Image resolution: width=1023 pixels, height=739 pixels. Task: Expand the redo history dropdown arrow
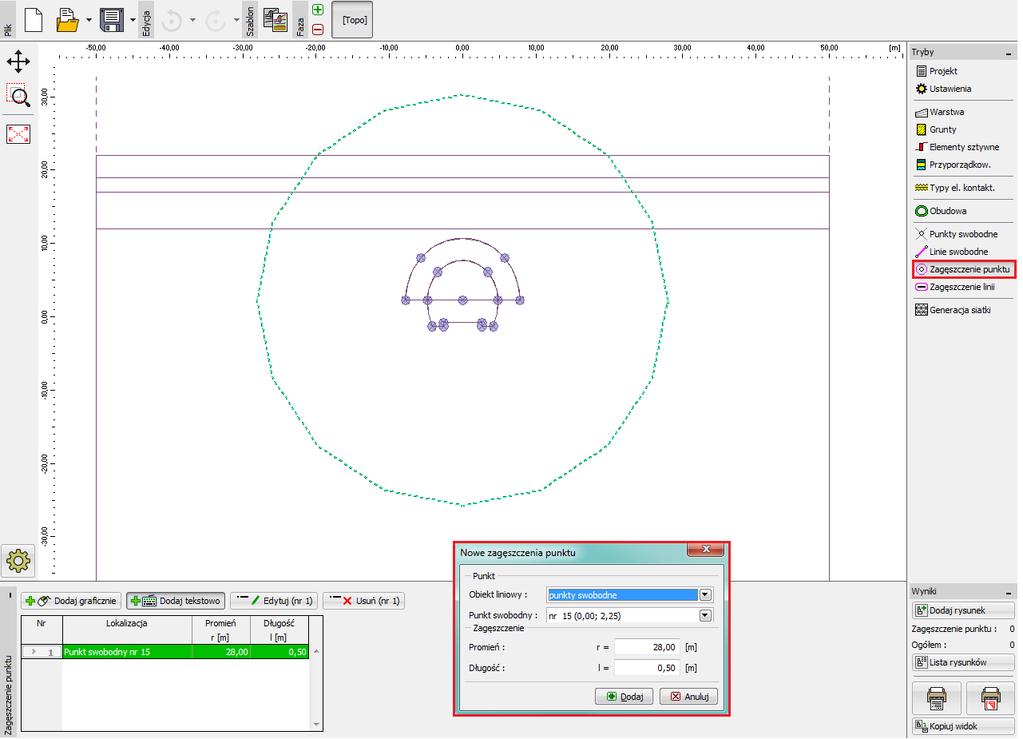coord(236,20)
